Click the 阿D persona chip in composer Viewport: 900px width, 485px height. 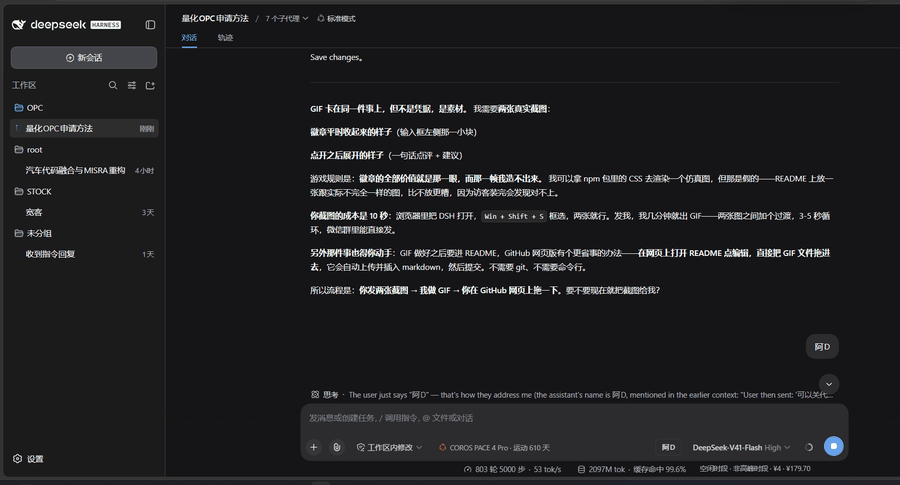668,447
